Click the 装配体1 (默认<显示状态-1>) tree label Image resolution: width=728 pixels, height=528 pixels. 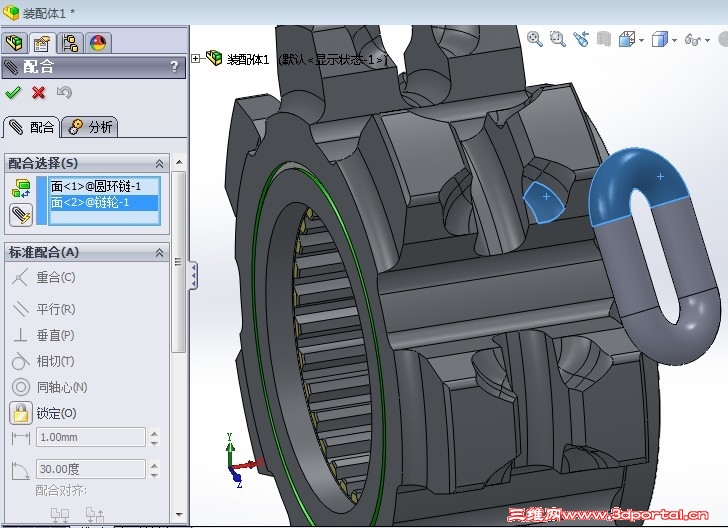click(x=306, y=59)
